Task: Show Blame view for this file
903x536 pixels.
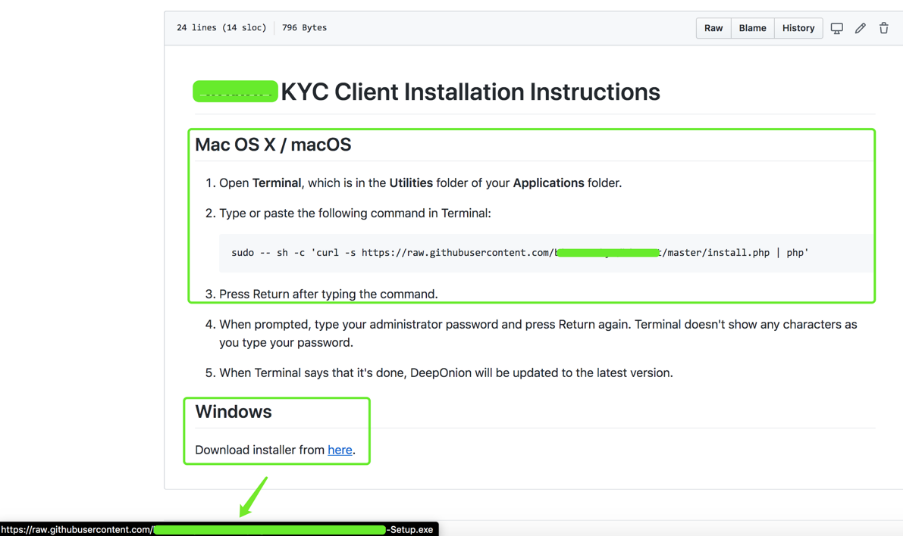Action: 752,28
